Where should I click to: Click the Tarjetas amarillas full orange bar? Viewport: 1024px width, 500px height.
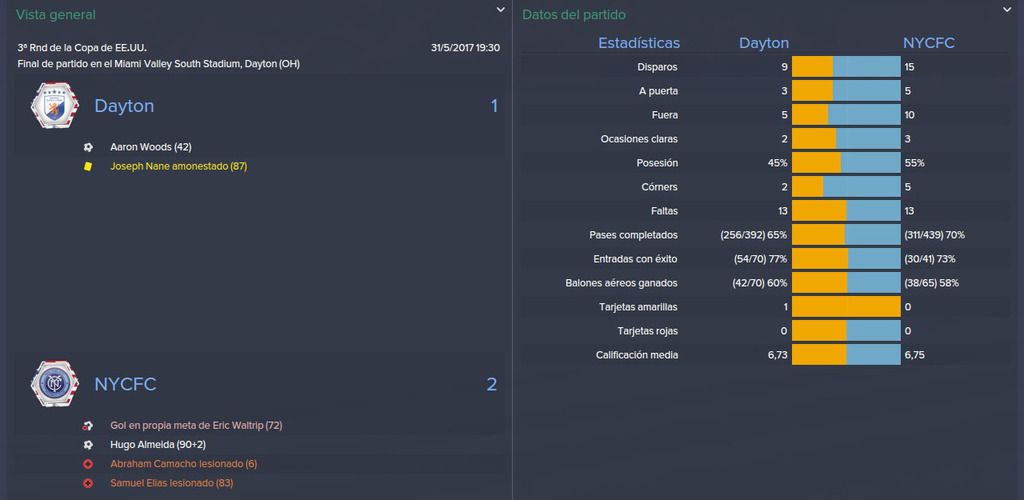(846, 307)
